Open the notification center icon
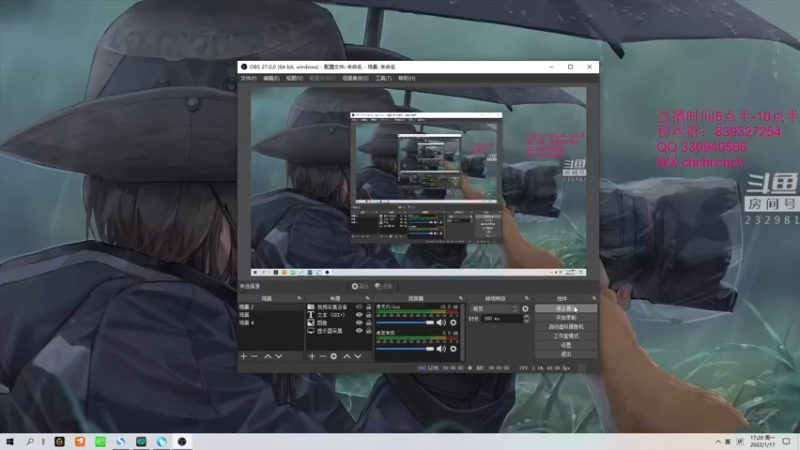Viewport: 800px width, 450px height. point(786,442)
